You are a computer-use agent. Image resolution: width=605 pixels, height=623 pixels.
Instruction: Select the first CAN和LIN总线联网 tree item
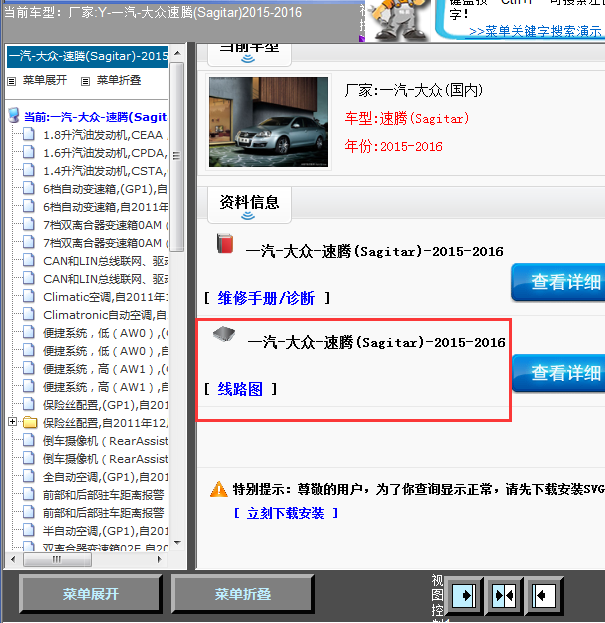(105, 261)
